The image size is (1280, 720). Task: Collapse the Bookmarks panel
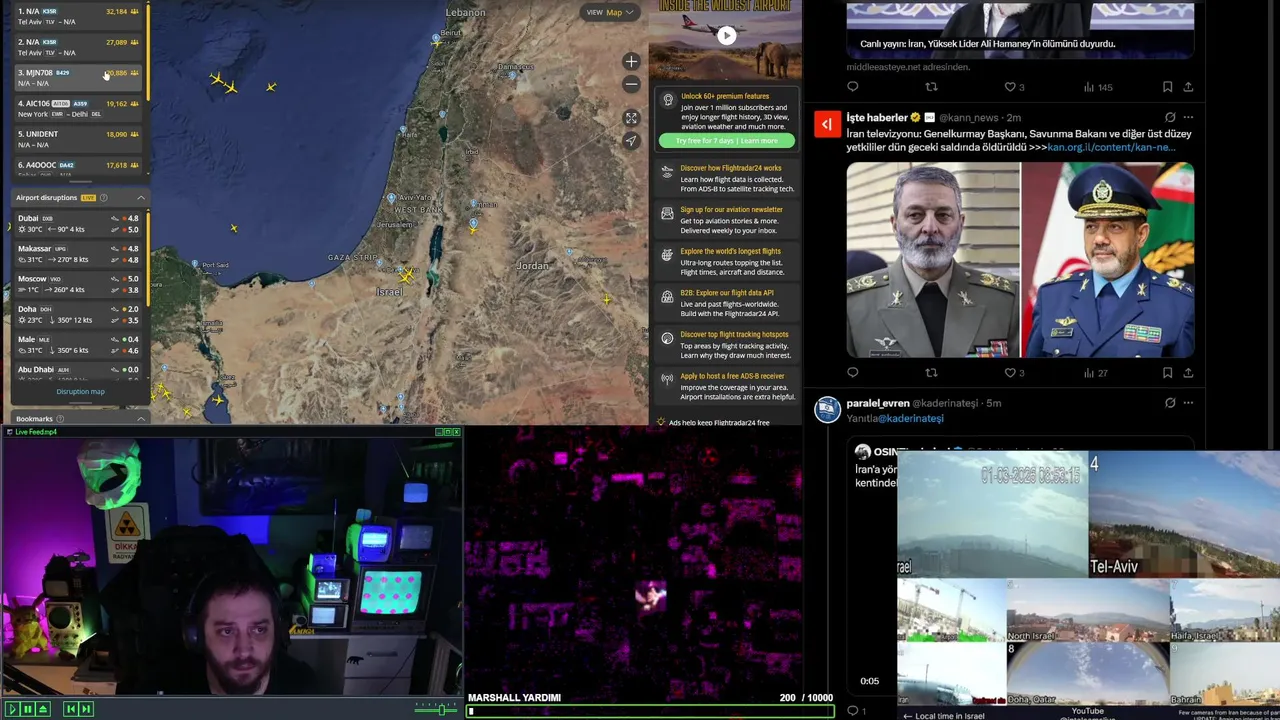tap(140, 419)
